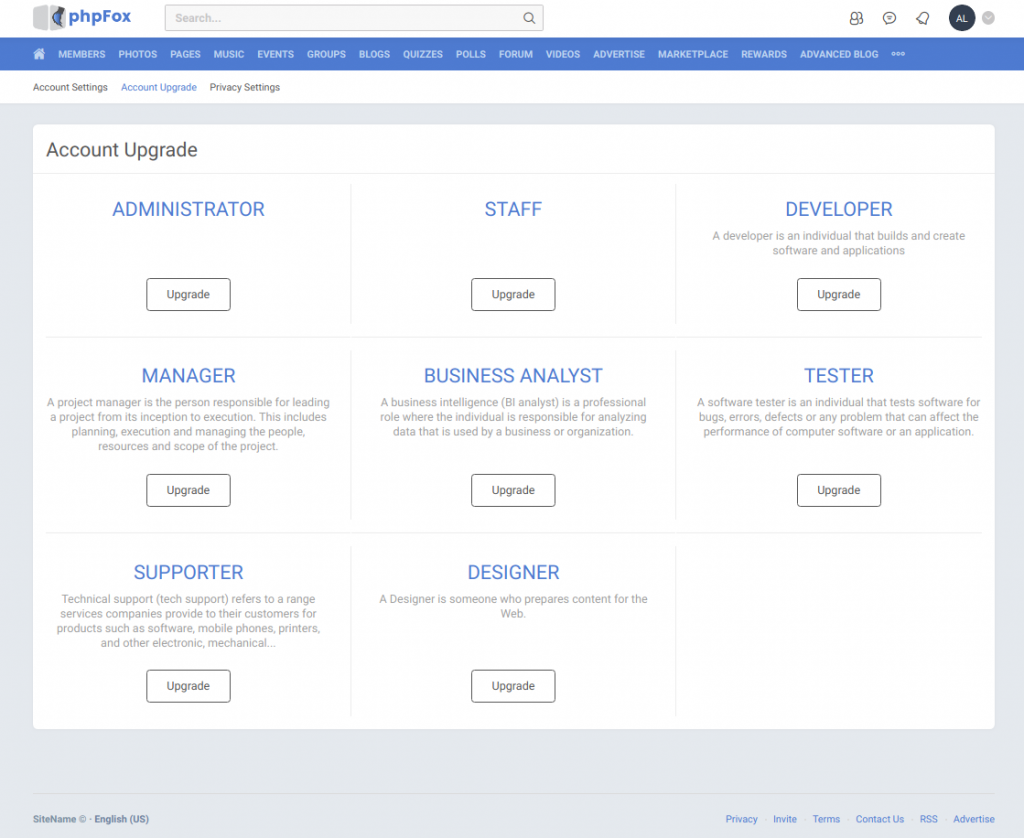Image resolution: width=1024 pixels, height=838 pixels.
Task: Click the phpFox logo
Action: (x=82, y=17)
